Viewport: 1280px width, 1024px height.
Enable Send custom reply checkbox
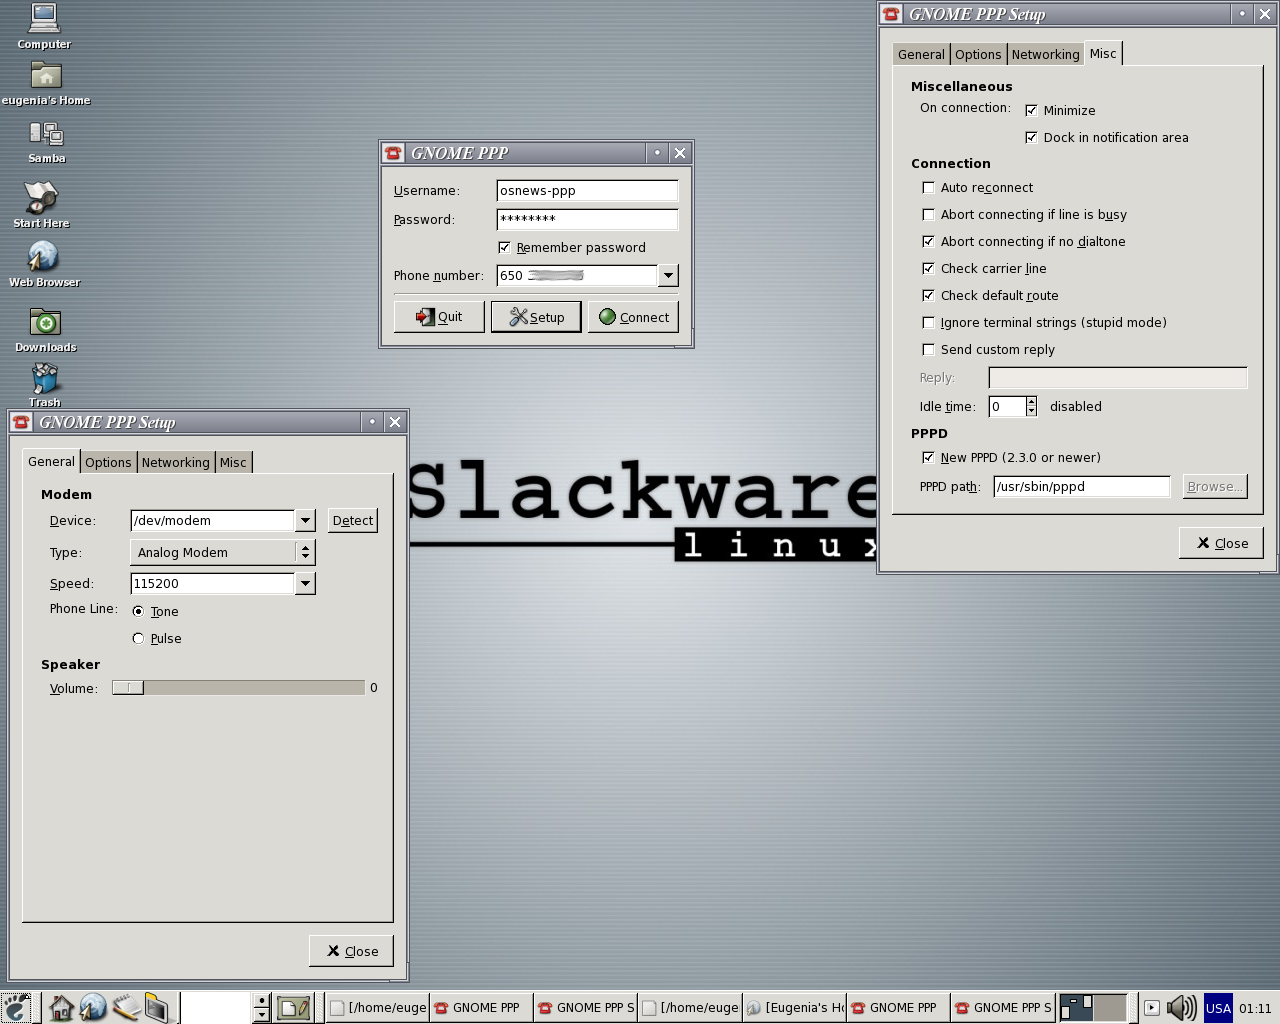coord(928,349)
